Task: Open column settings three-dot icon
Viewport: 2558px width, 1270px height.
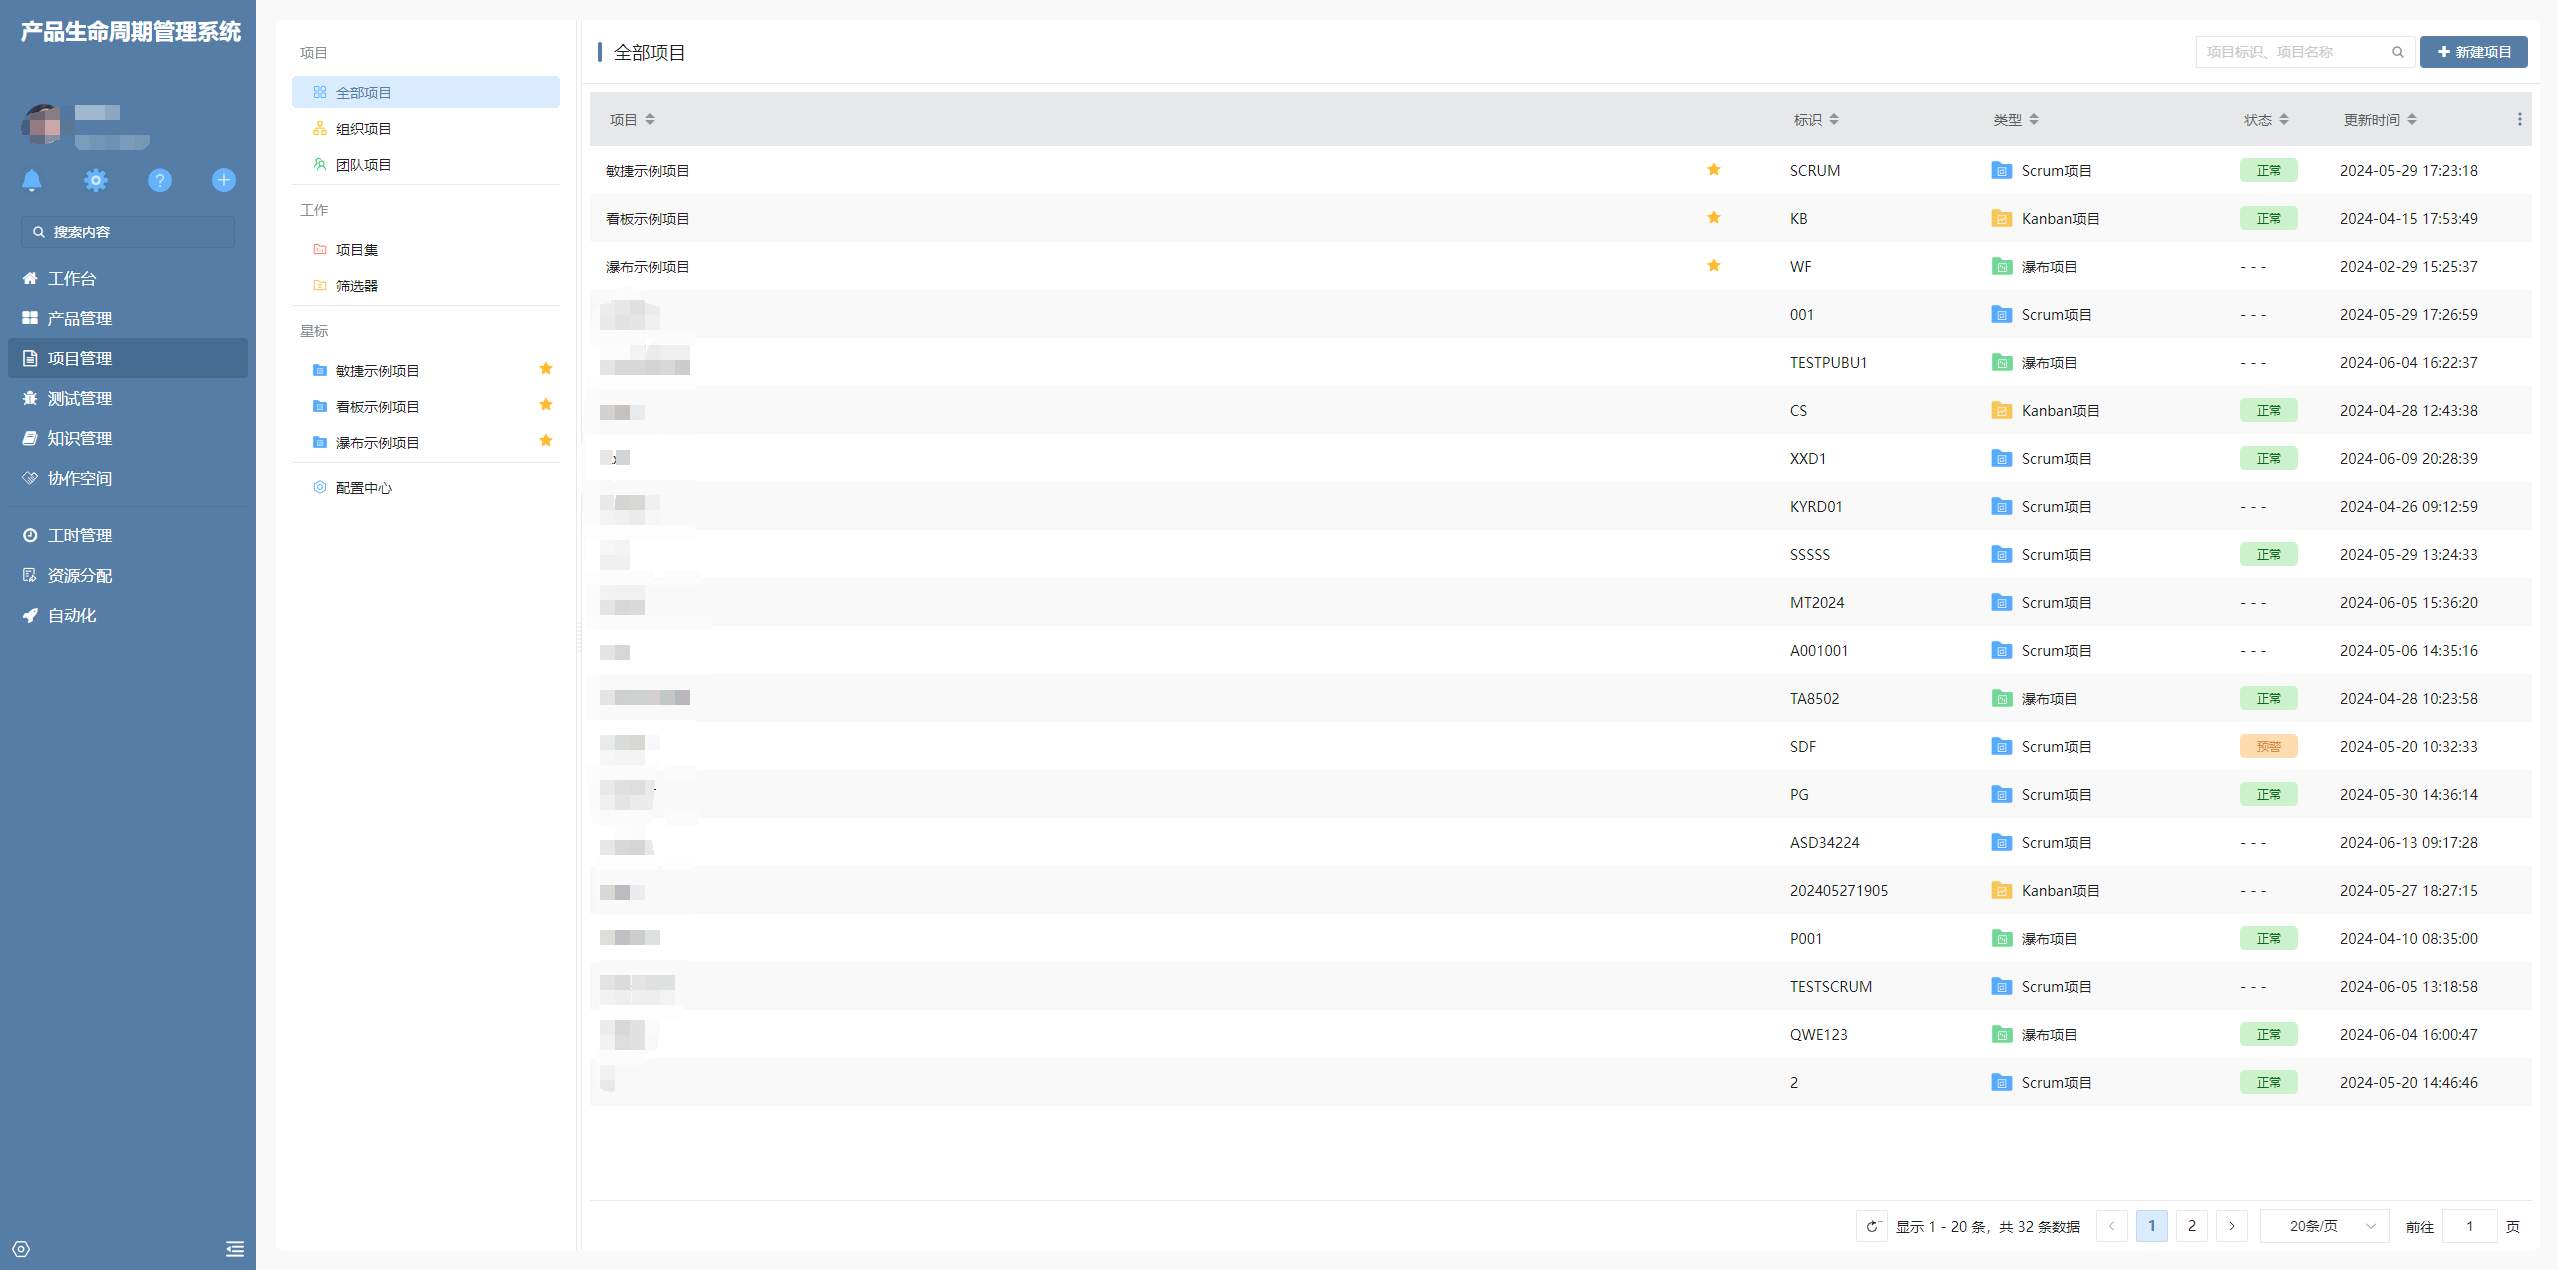Action: [2519, 119]
